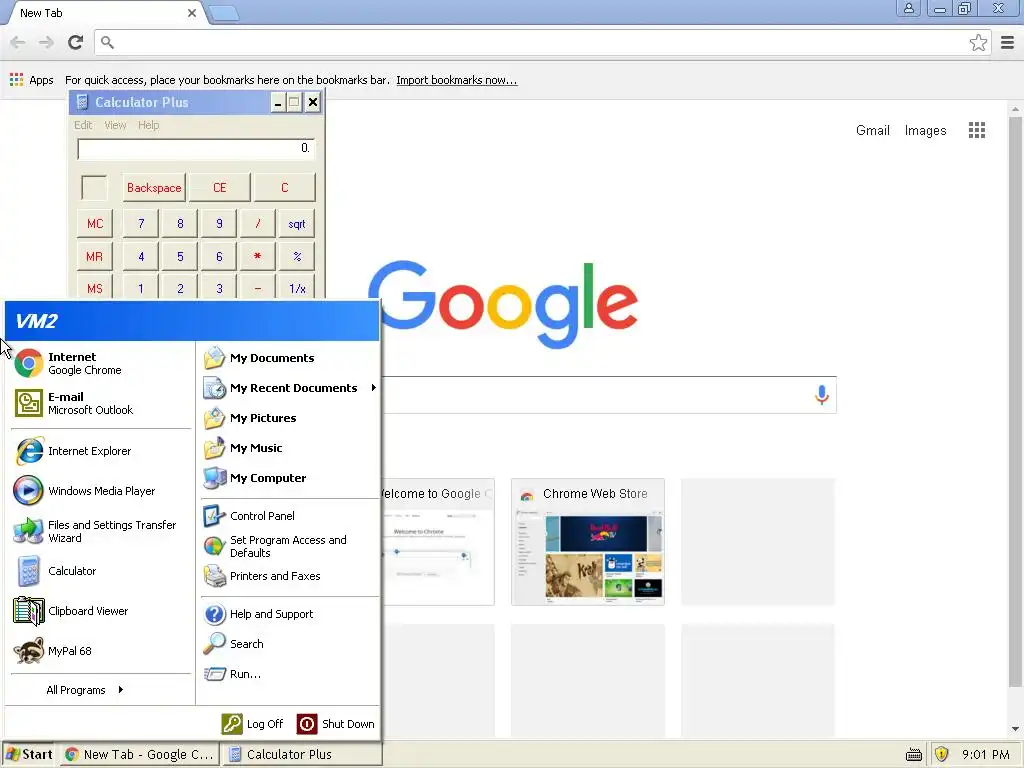Screen dimensions: 1024x768
Task: Click on-screen keyboard tray icon
Action: pyautogui.click(x=914, y=755)
